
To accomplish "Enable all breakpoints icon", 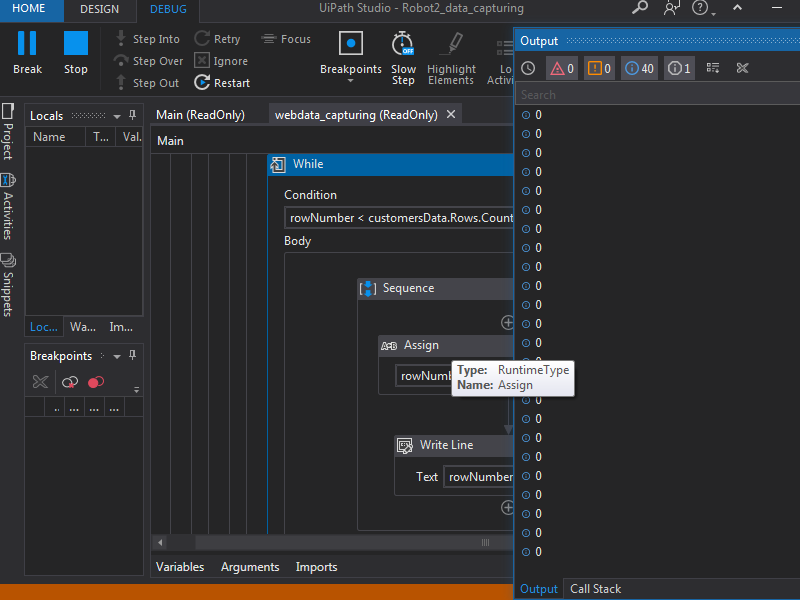I will [x=70, y=382].
